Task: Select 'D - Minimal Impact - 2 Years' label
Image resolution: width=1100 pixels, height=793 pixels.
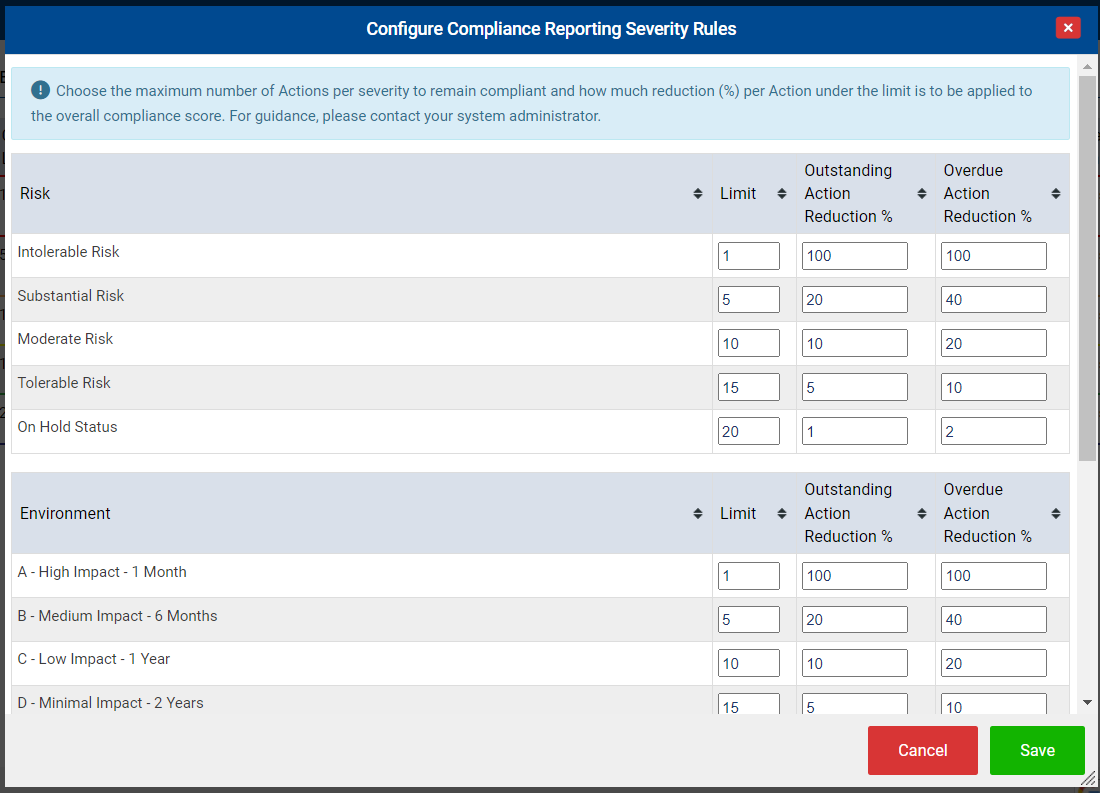Action: pyautogui.click(x=110, y=703)
